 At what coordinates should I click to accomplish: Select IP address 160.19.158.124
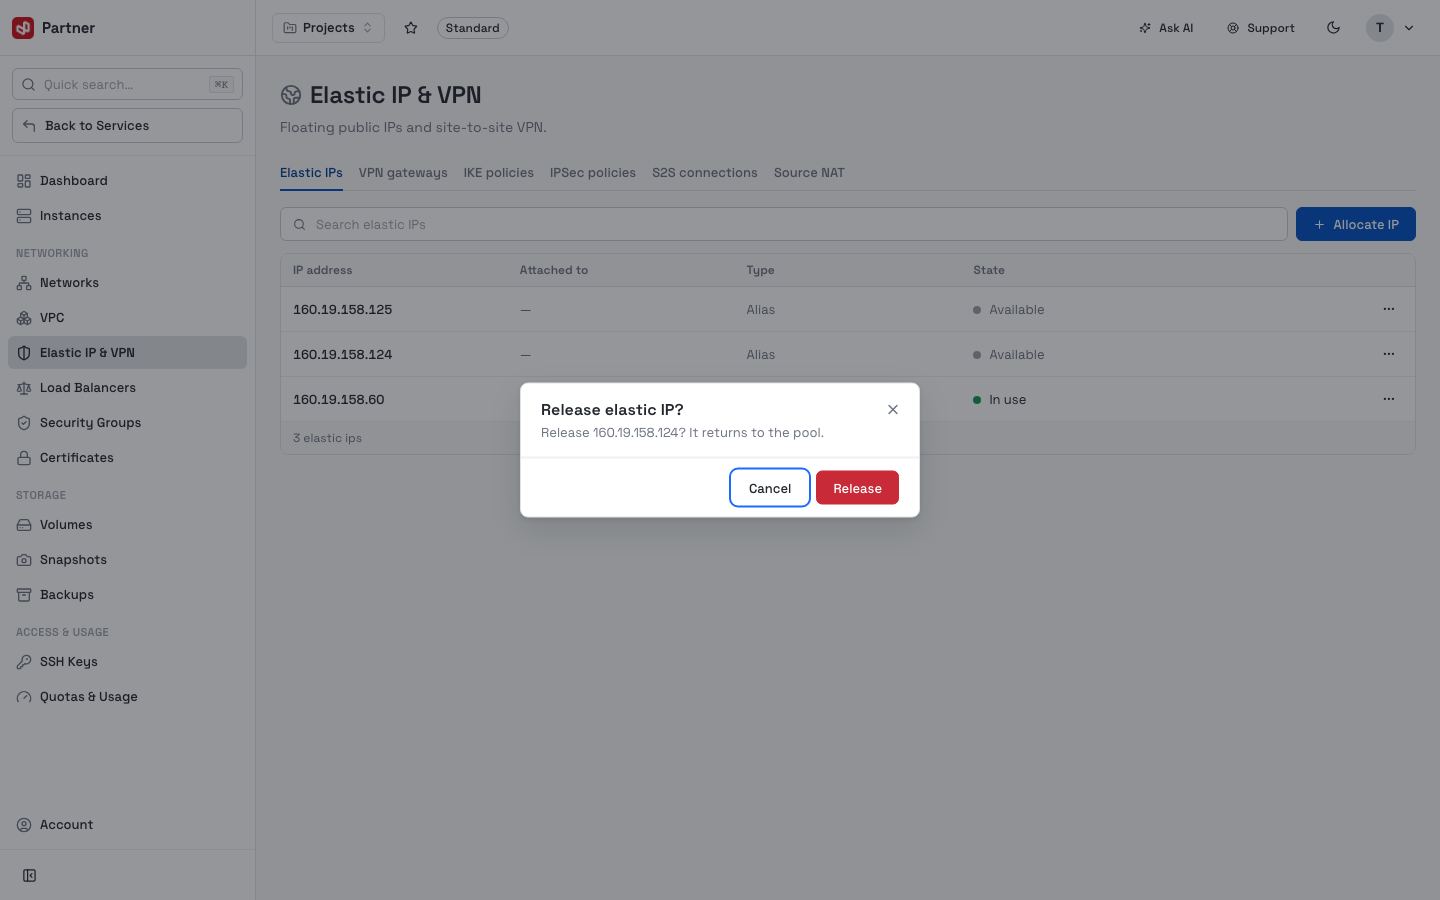(342, 355)
